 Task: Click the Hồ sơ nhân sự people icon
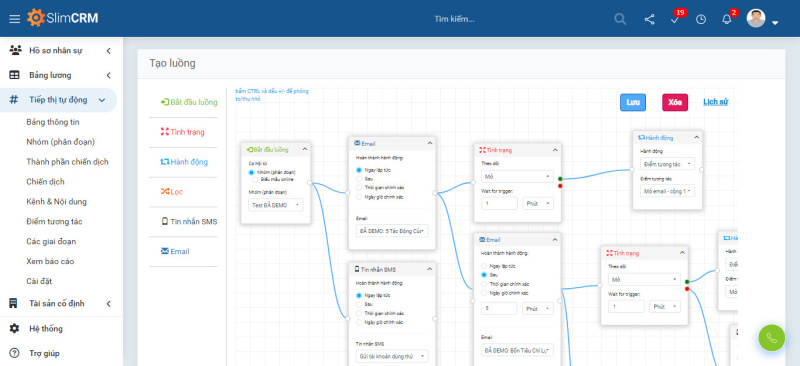click(x=15, y=51)
